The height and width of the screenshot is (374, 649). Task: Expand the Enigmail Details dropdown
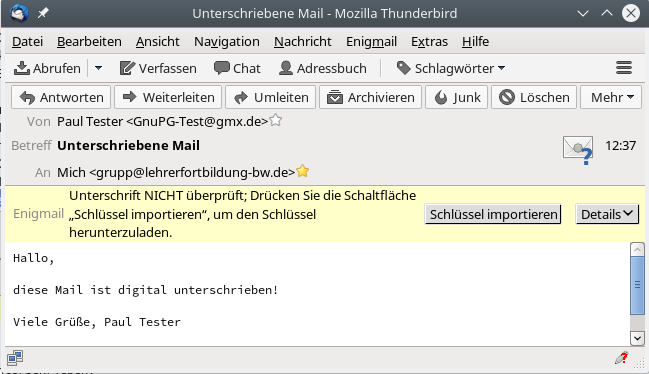pos(607,214)
